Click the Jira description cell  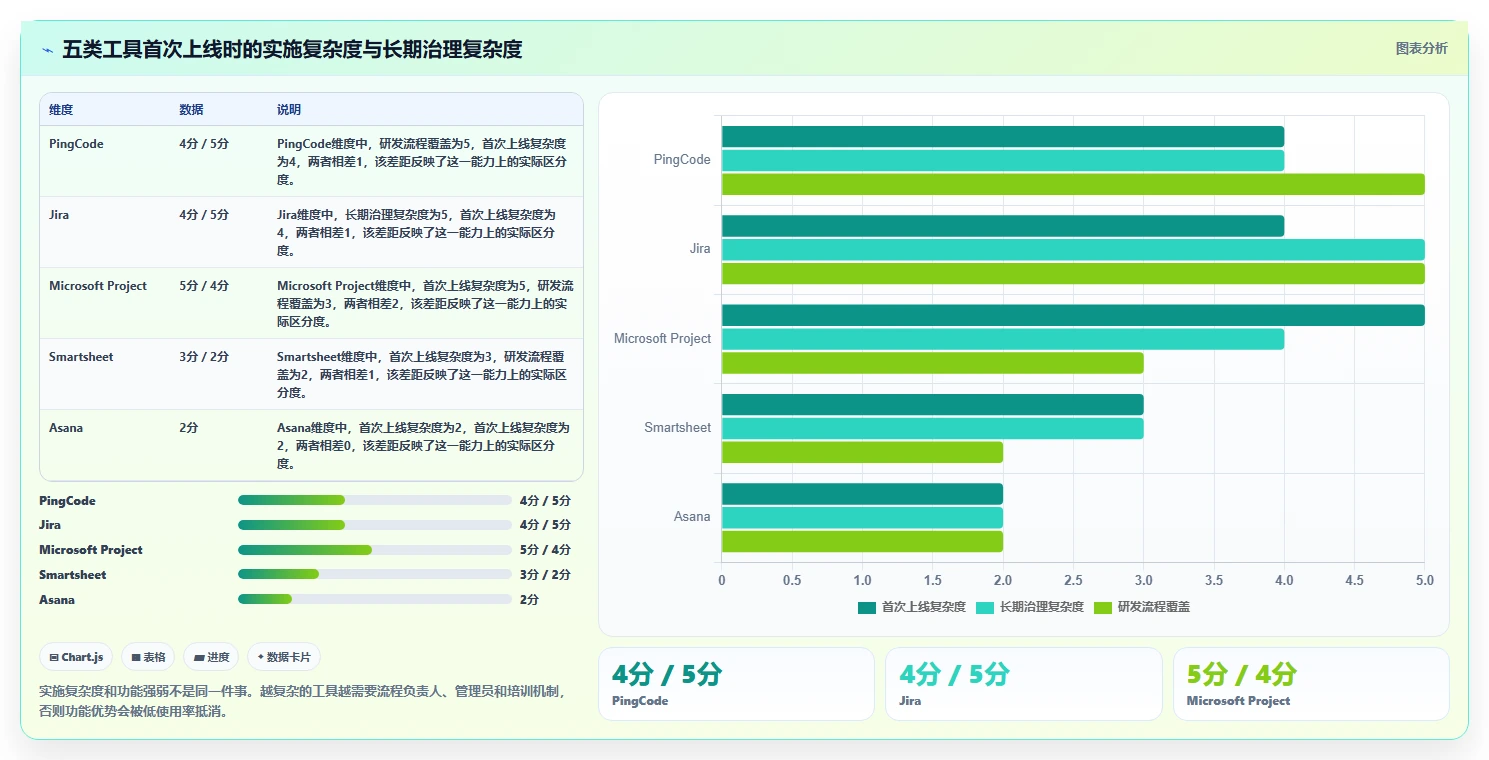click(426, 232)
